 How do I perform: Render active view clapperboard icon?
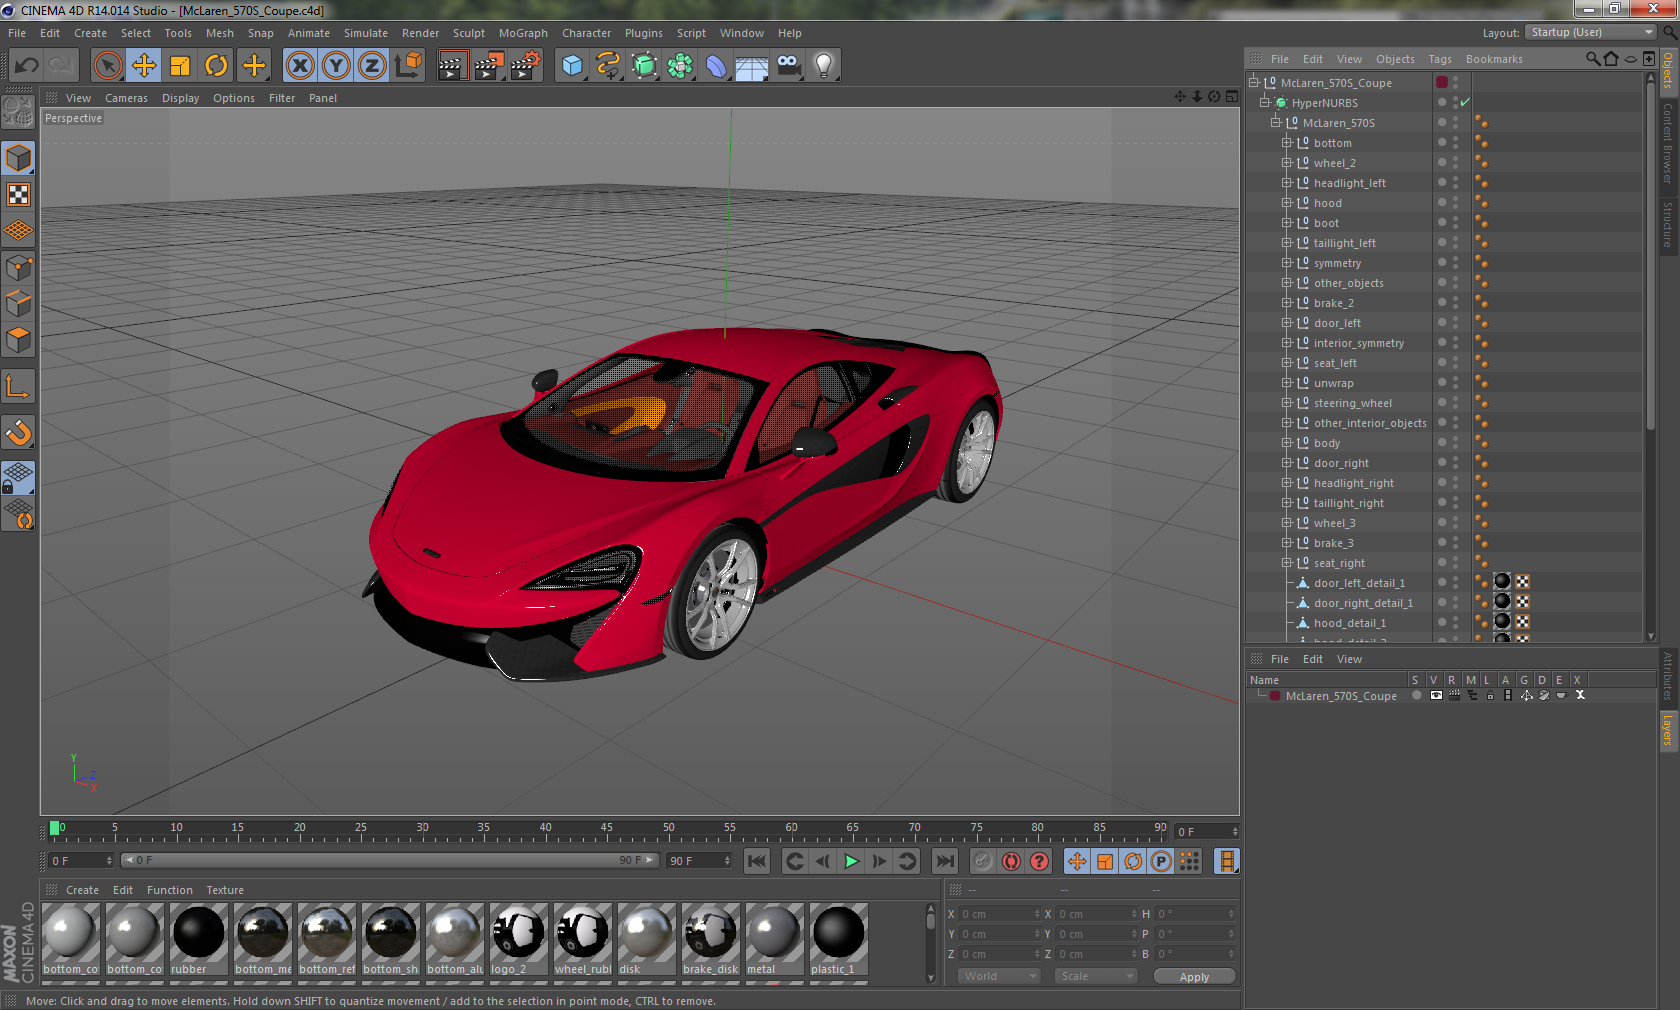tap(452, 66)
